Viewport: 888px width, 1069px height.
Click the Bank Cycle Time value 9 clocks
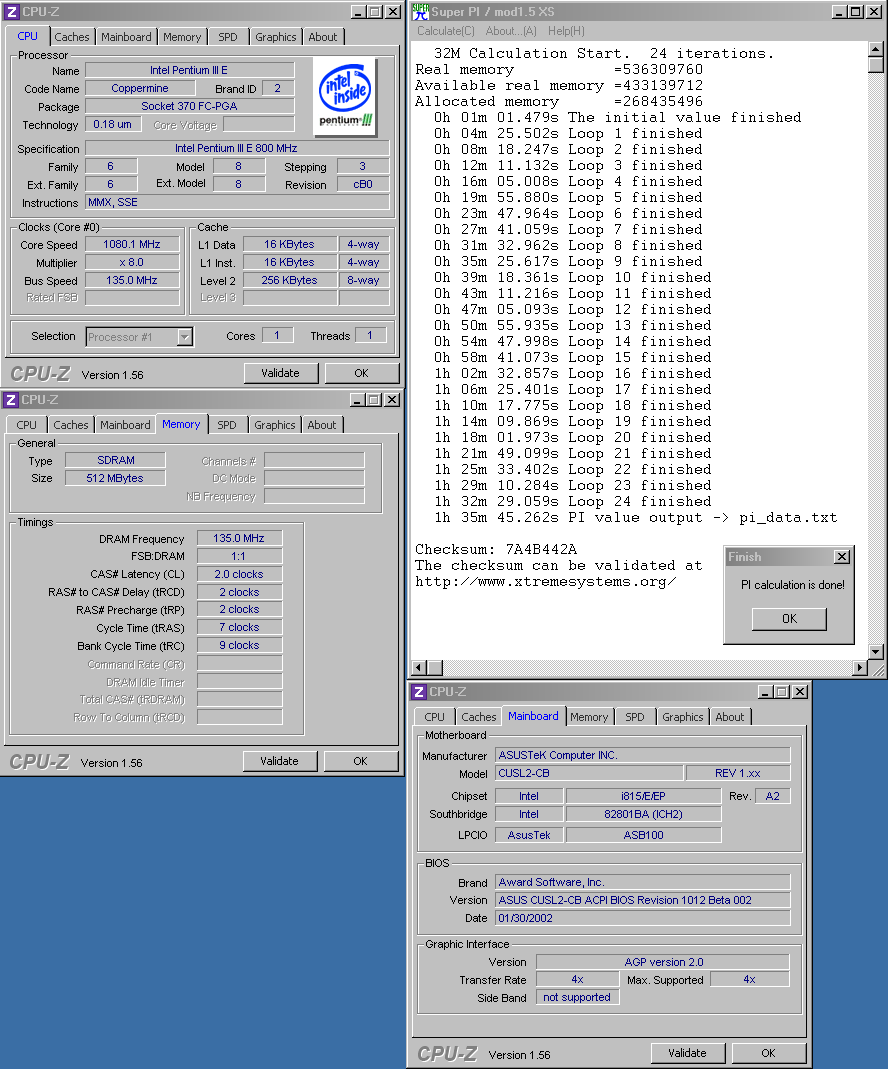point(239,645)
